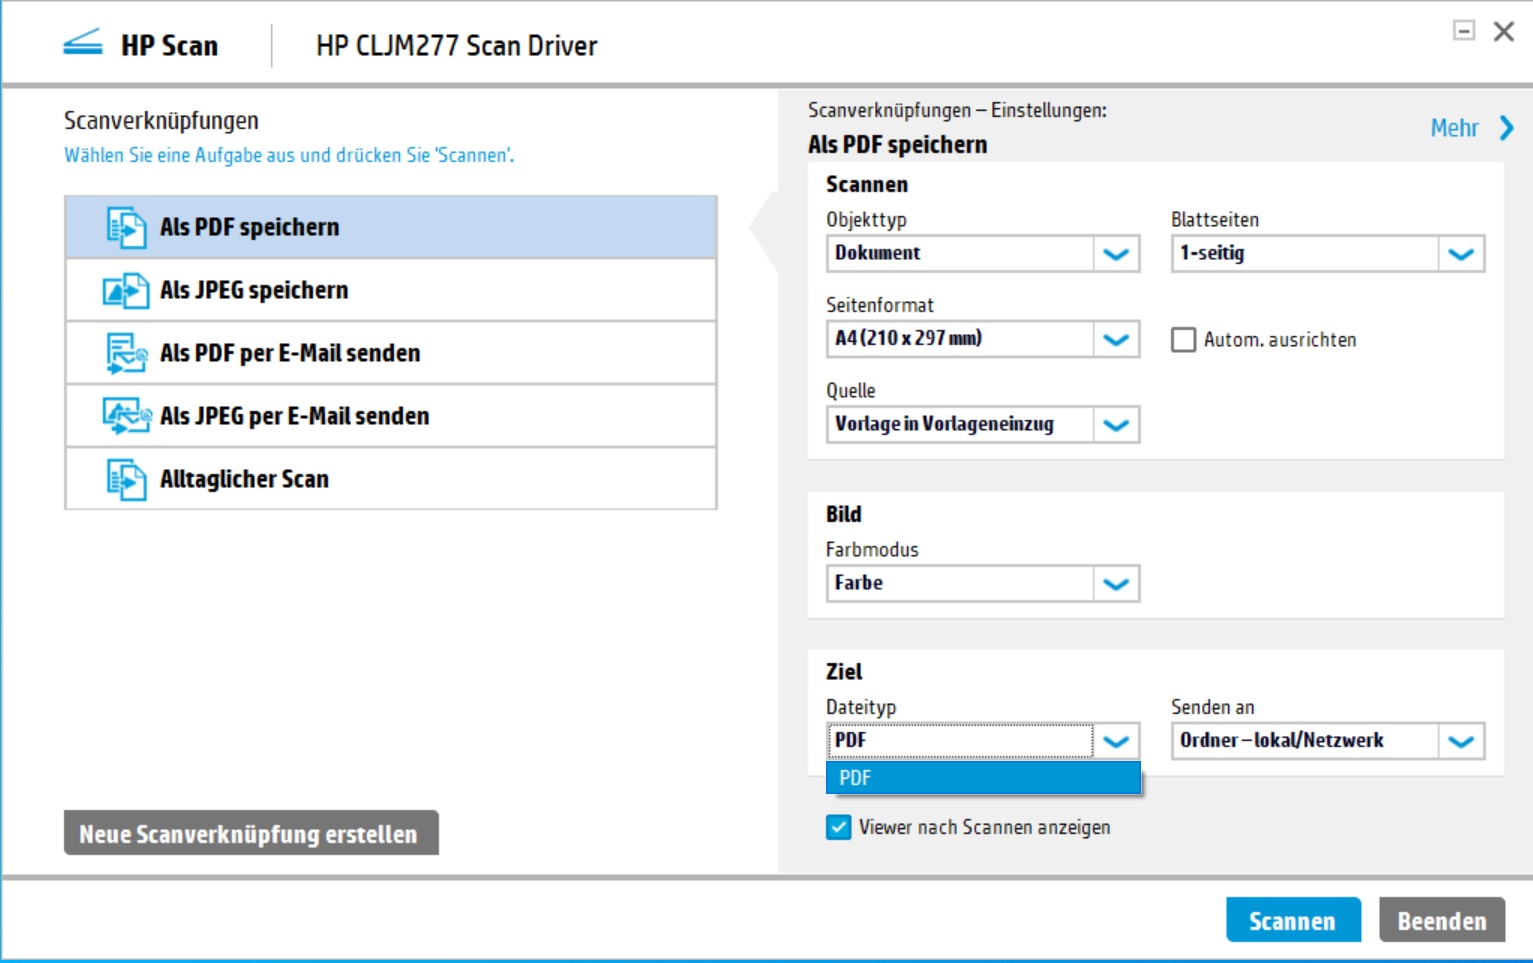Click the 'Als PDF per E-Mail senden' icon
This screenshot has height=963, width=1533.
click(126, 354)
